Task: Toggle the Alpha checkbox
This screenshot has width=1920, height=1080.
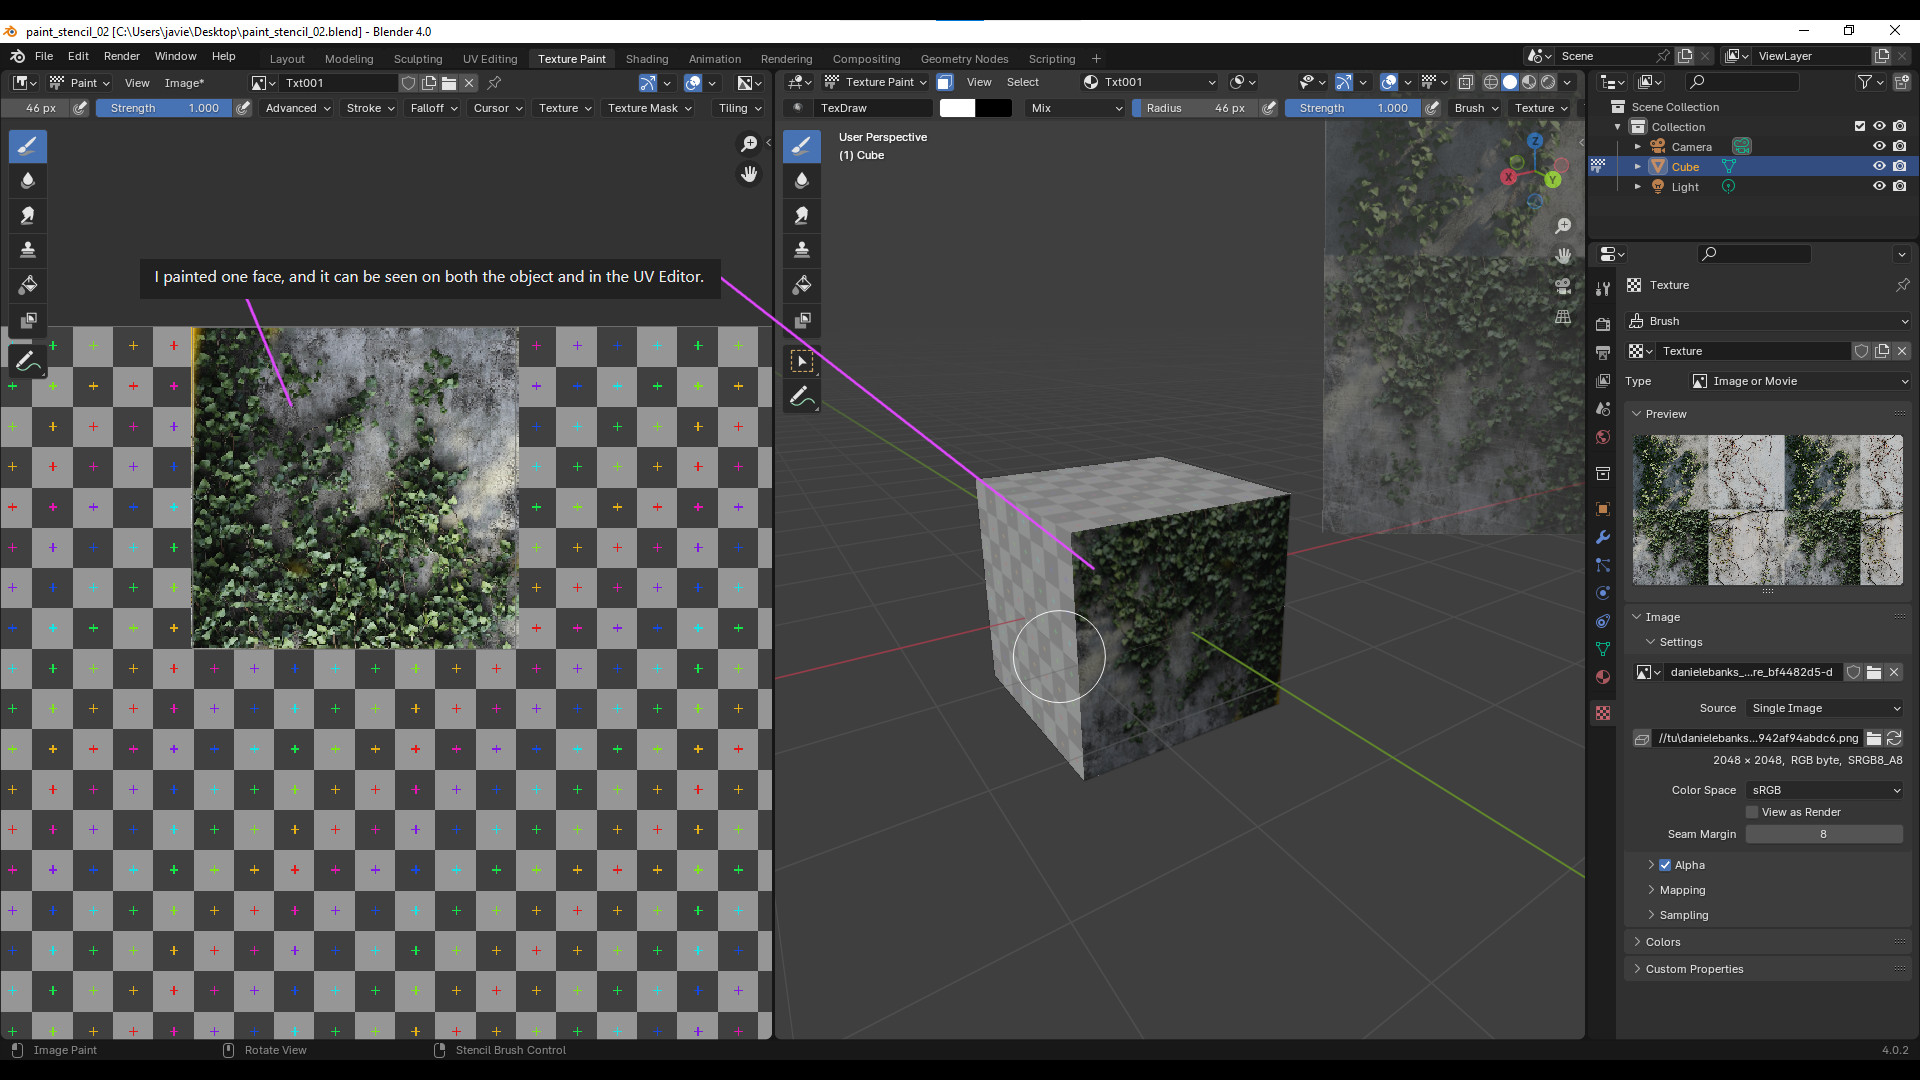Action: point(1665,865)
